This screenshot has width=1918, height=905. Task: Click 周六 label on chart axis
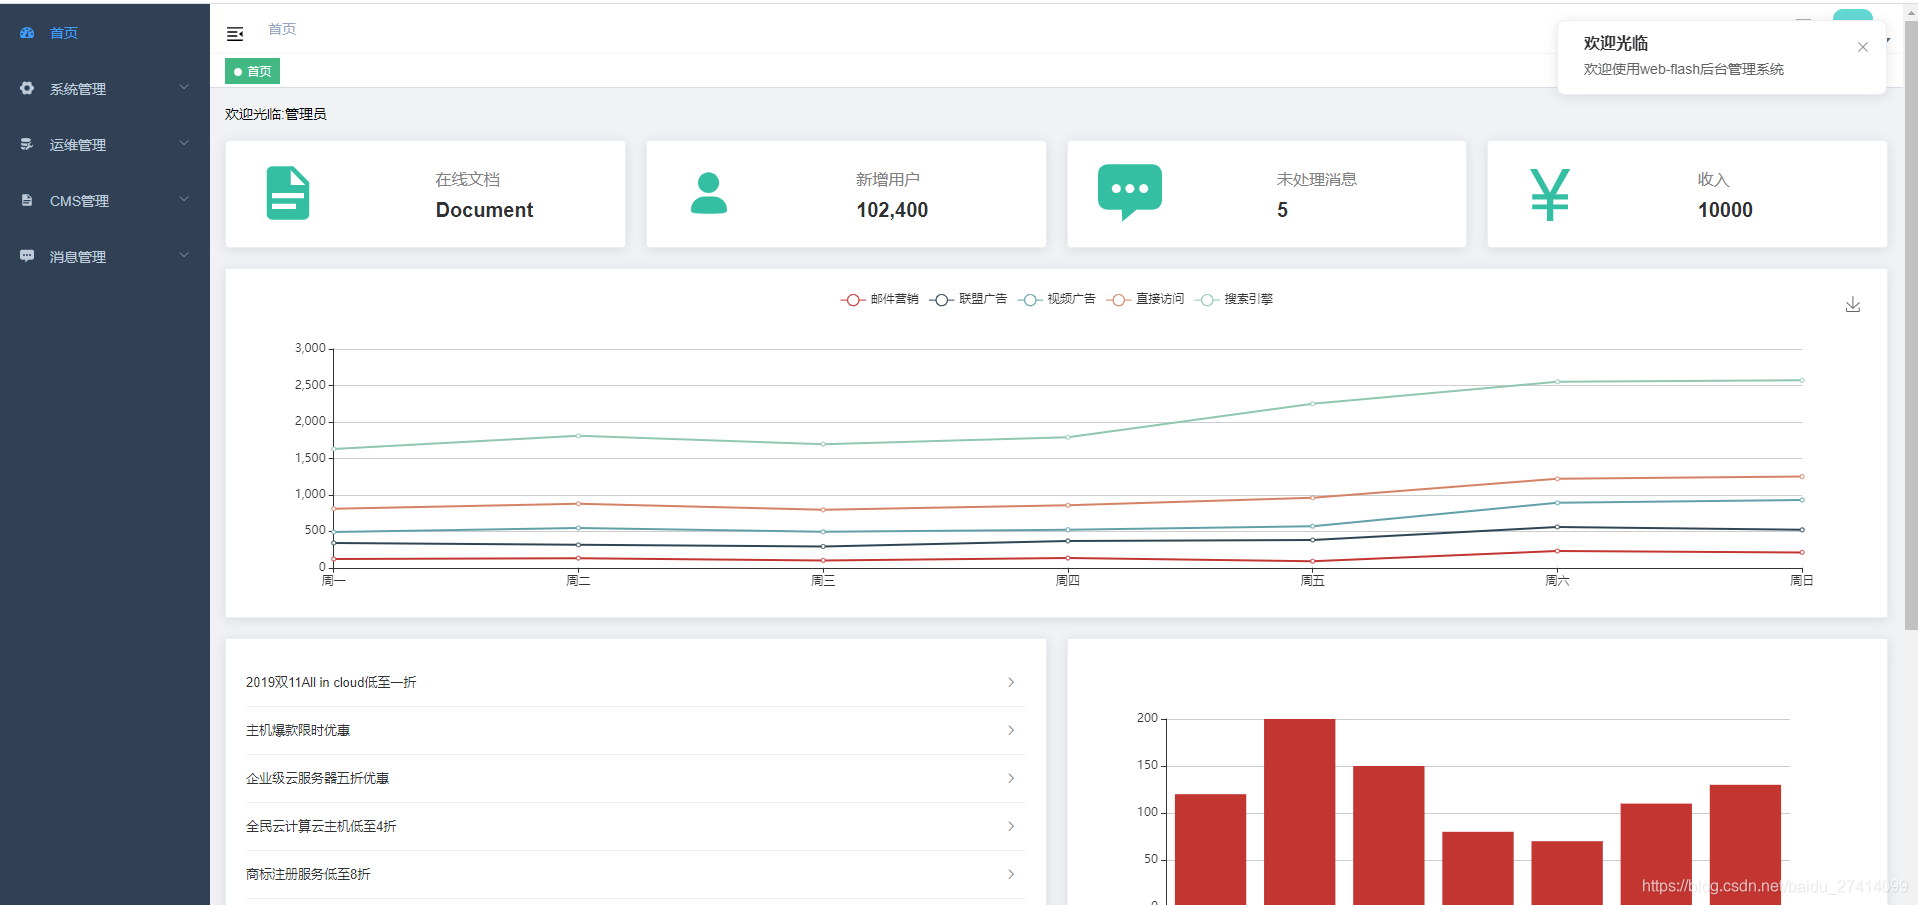[1557, 580]
